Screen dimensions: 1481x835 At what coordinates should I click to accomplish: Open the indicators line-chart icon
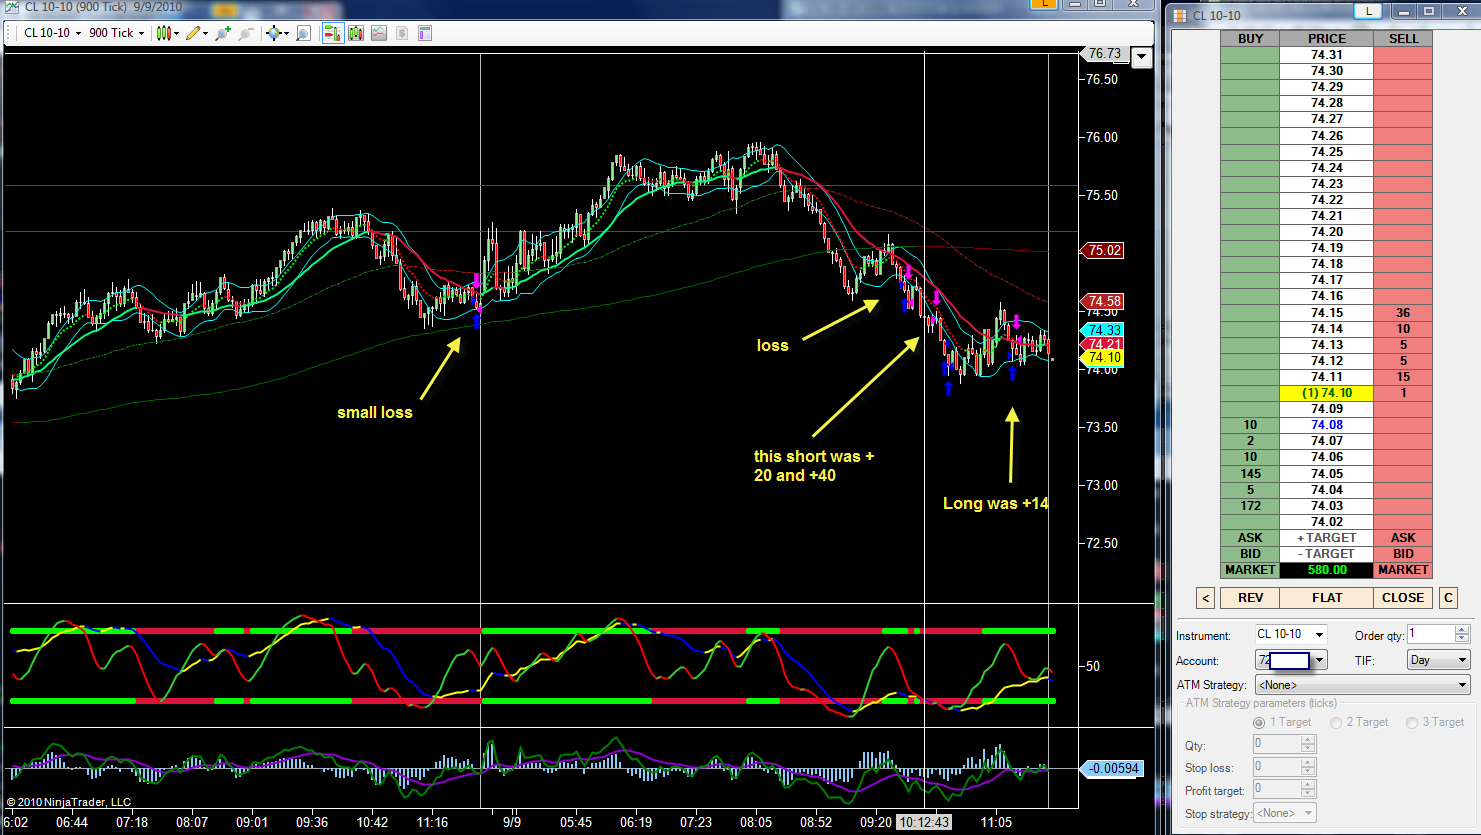tap(379, 33)
